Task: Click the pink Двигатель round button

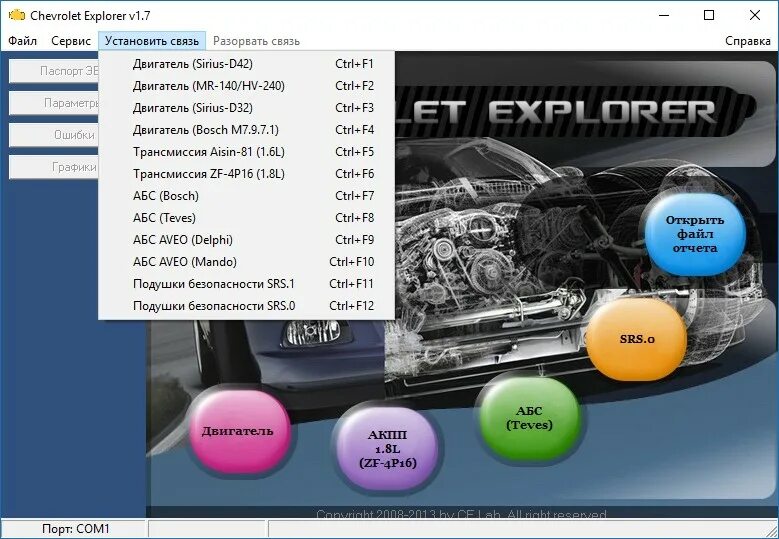Action: click(x=238, y=431)
